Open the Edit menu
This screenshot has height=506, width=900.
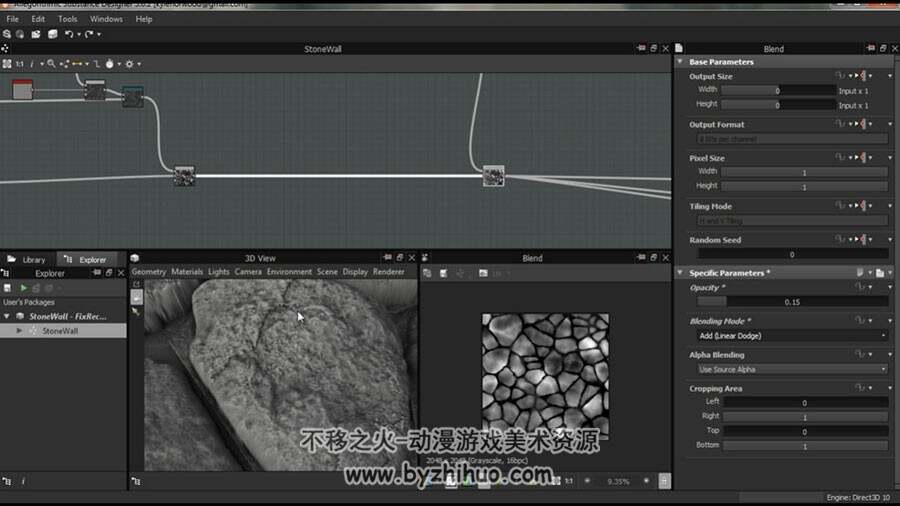[38, 19]
